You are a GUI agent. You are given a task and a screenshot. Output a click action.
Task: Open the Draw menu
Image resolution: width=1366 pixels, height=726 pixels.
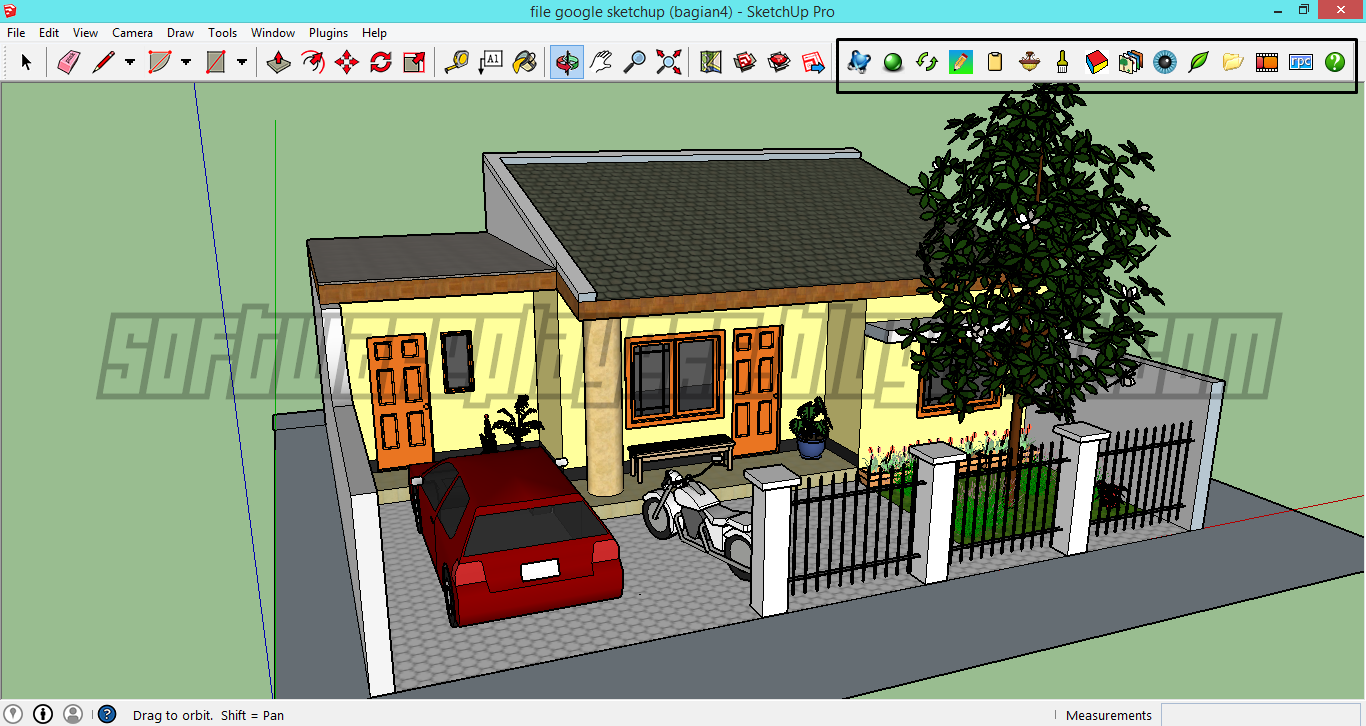click(181, 33)
